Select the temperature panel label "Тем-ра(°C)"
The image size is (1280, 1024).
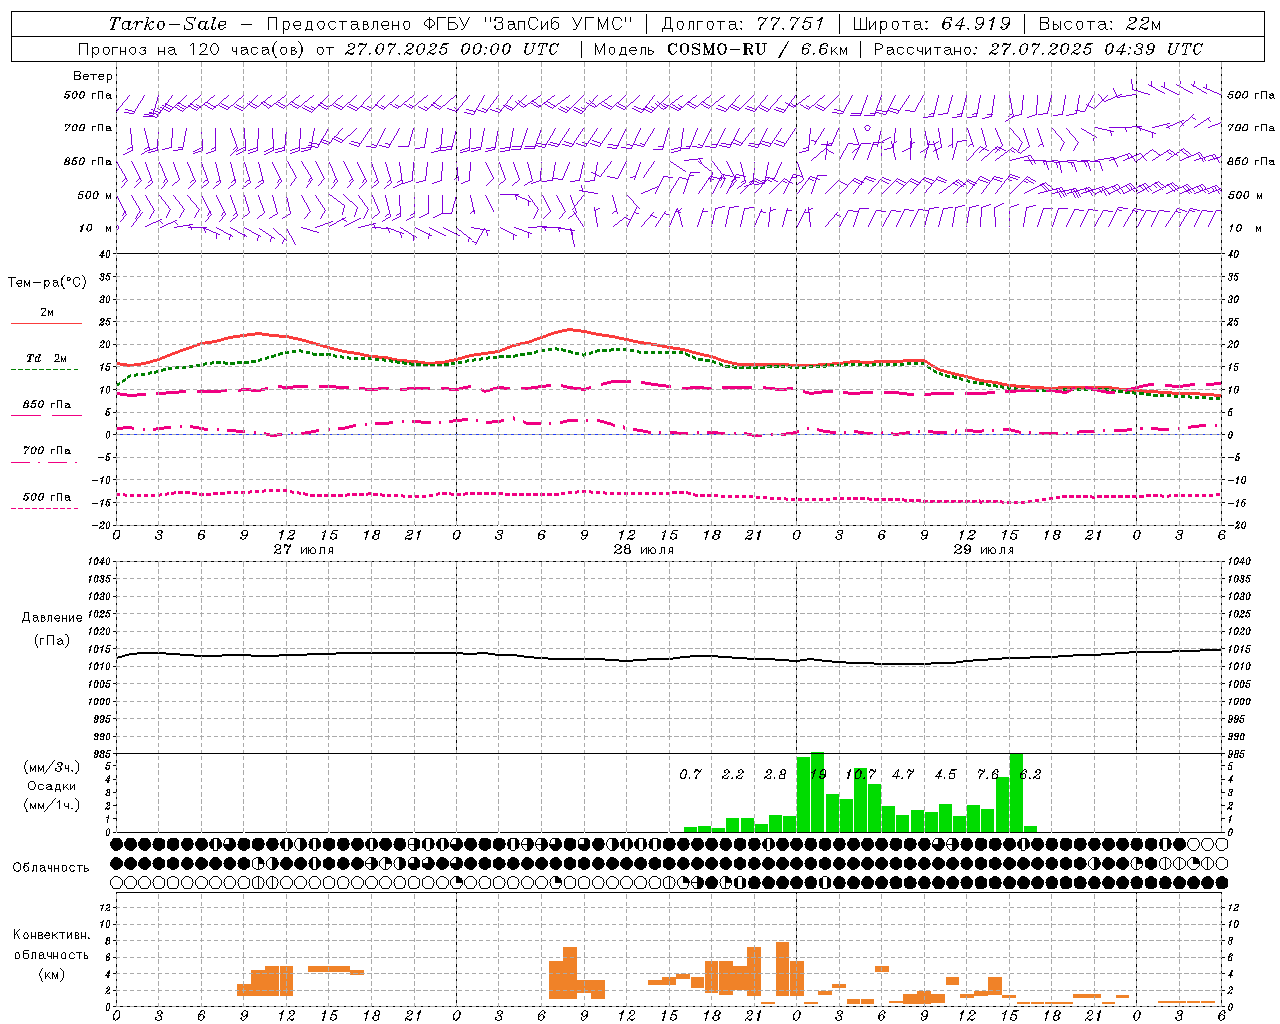coord(47,283)
